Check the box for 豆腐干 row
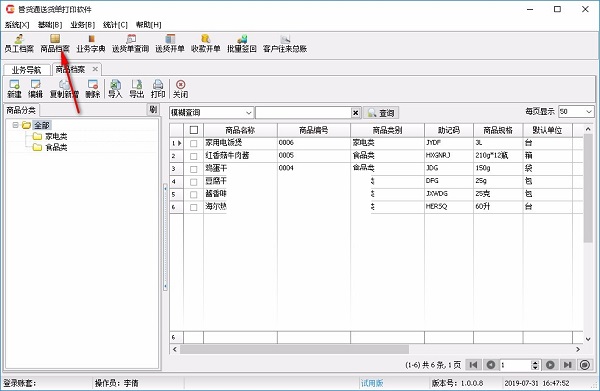 [x=194, y=182]
